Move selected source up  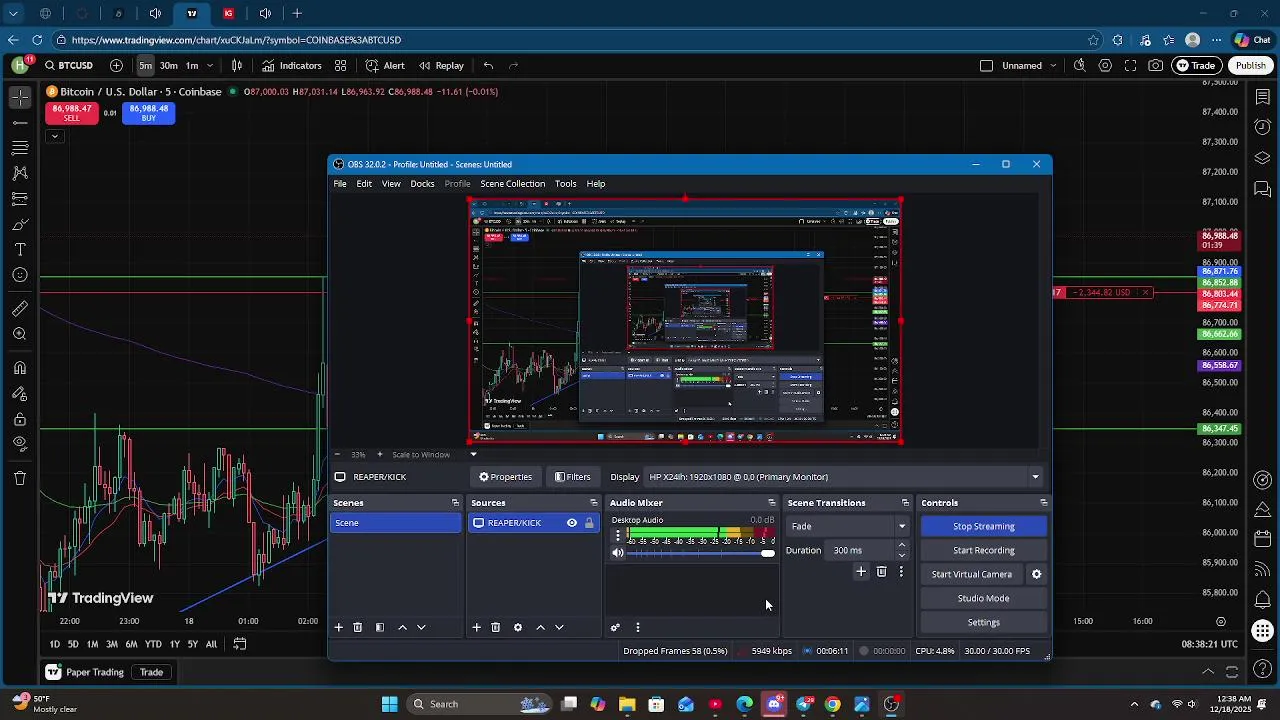pos(540,627)
